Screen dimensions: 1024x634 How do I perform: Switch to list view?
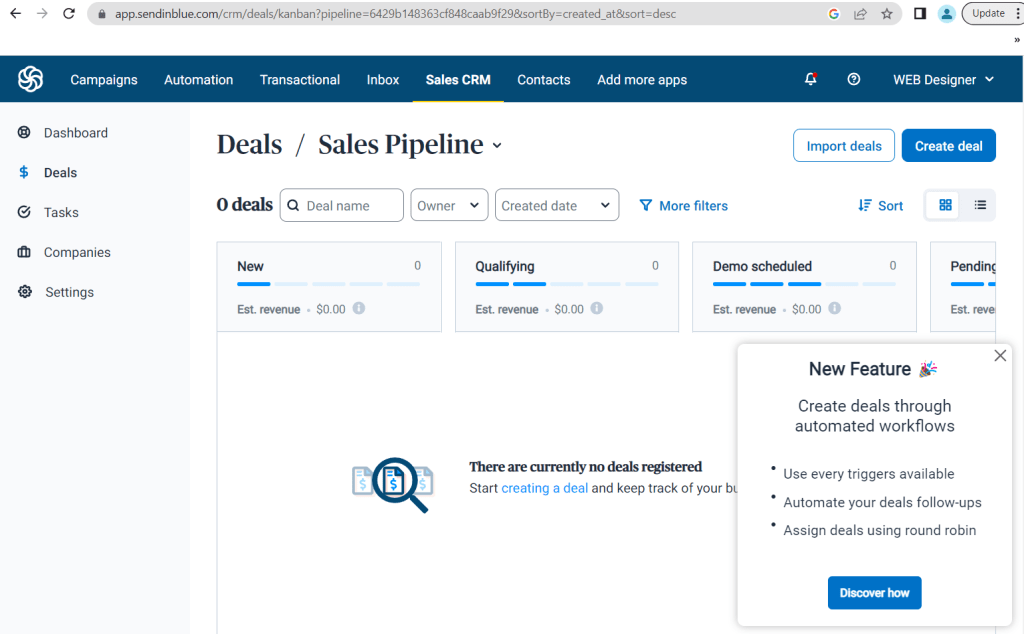click(x=980, y=205)
